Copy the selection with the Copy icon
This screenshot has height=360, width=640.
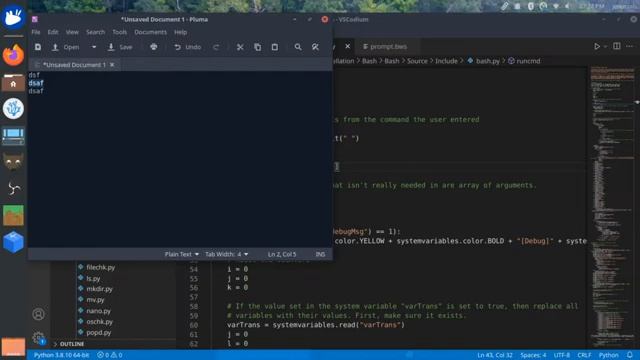point(258,47)
